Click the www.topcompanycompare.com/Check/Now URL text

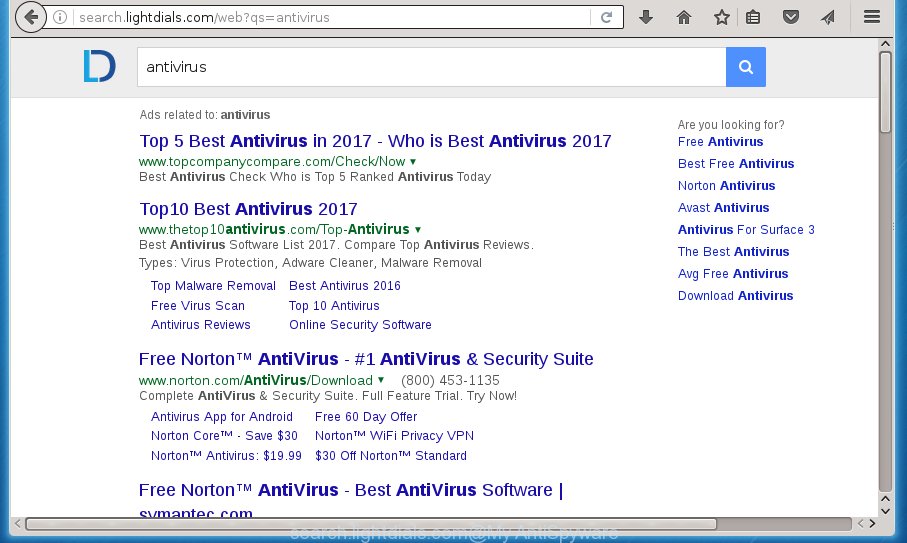pyautogui.click(x=272, y=162)
